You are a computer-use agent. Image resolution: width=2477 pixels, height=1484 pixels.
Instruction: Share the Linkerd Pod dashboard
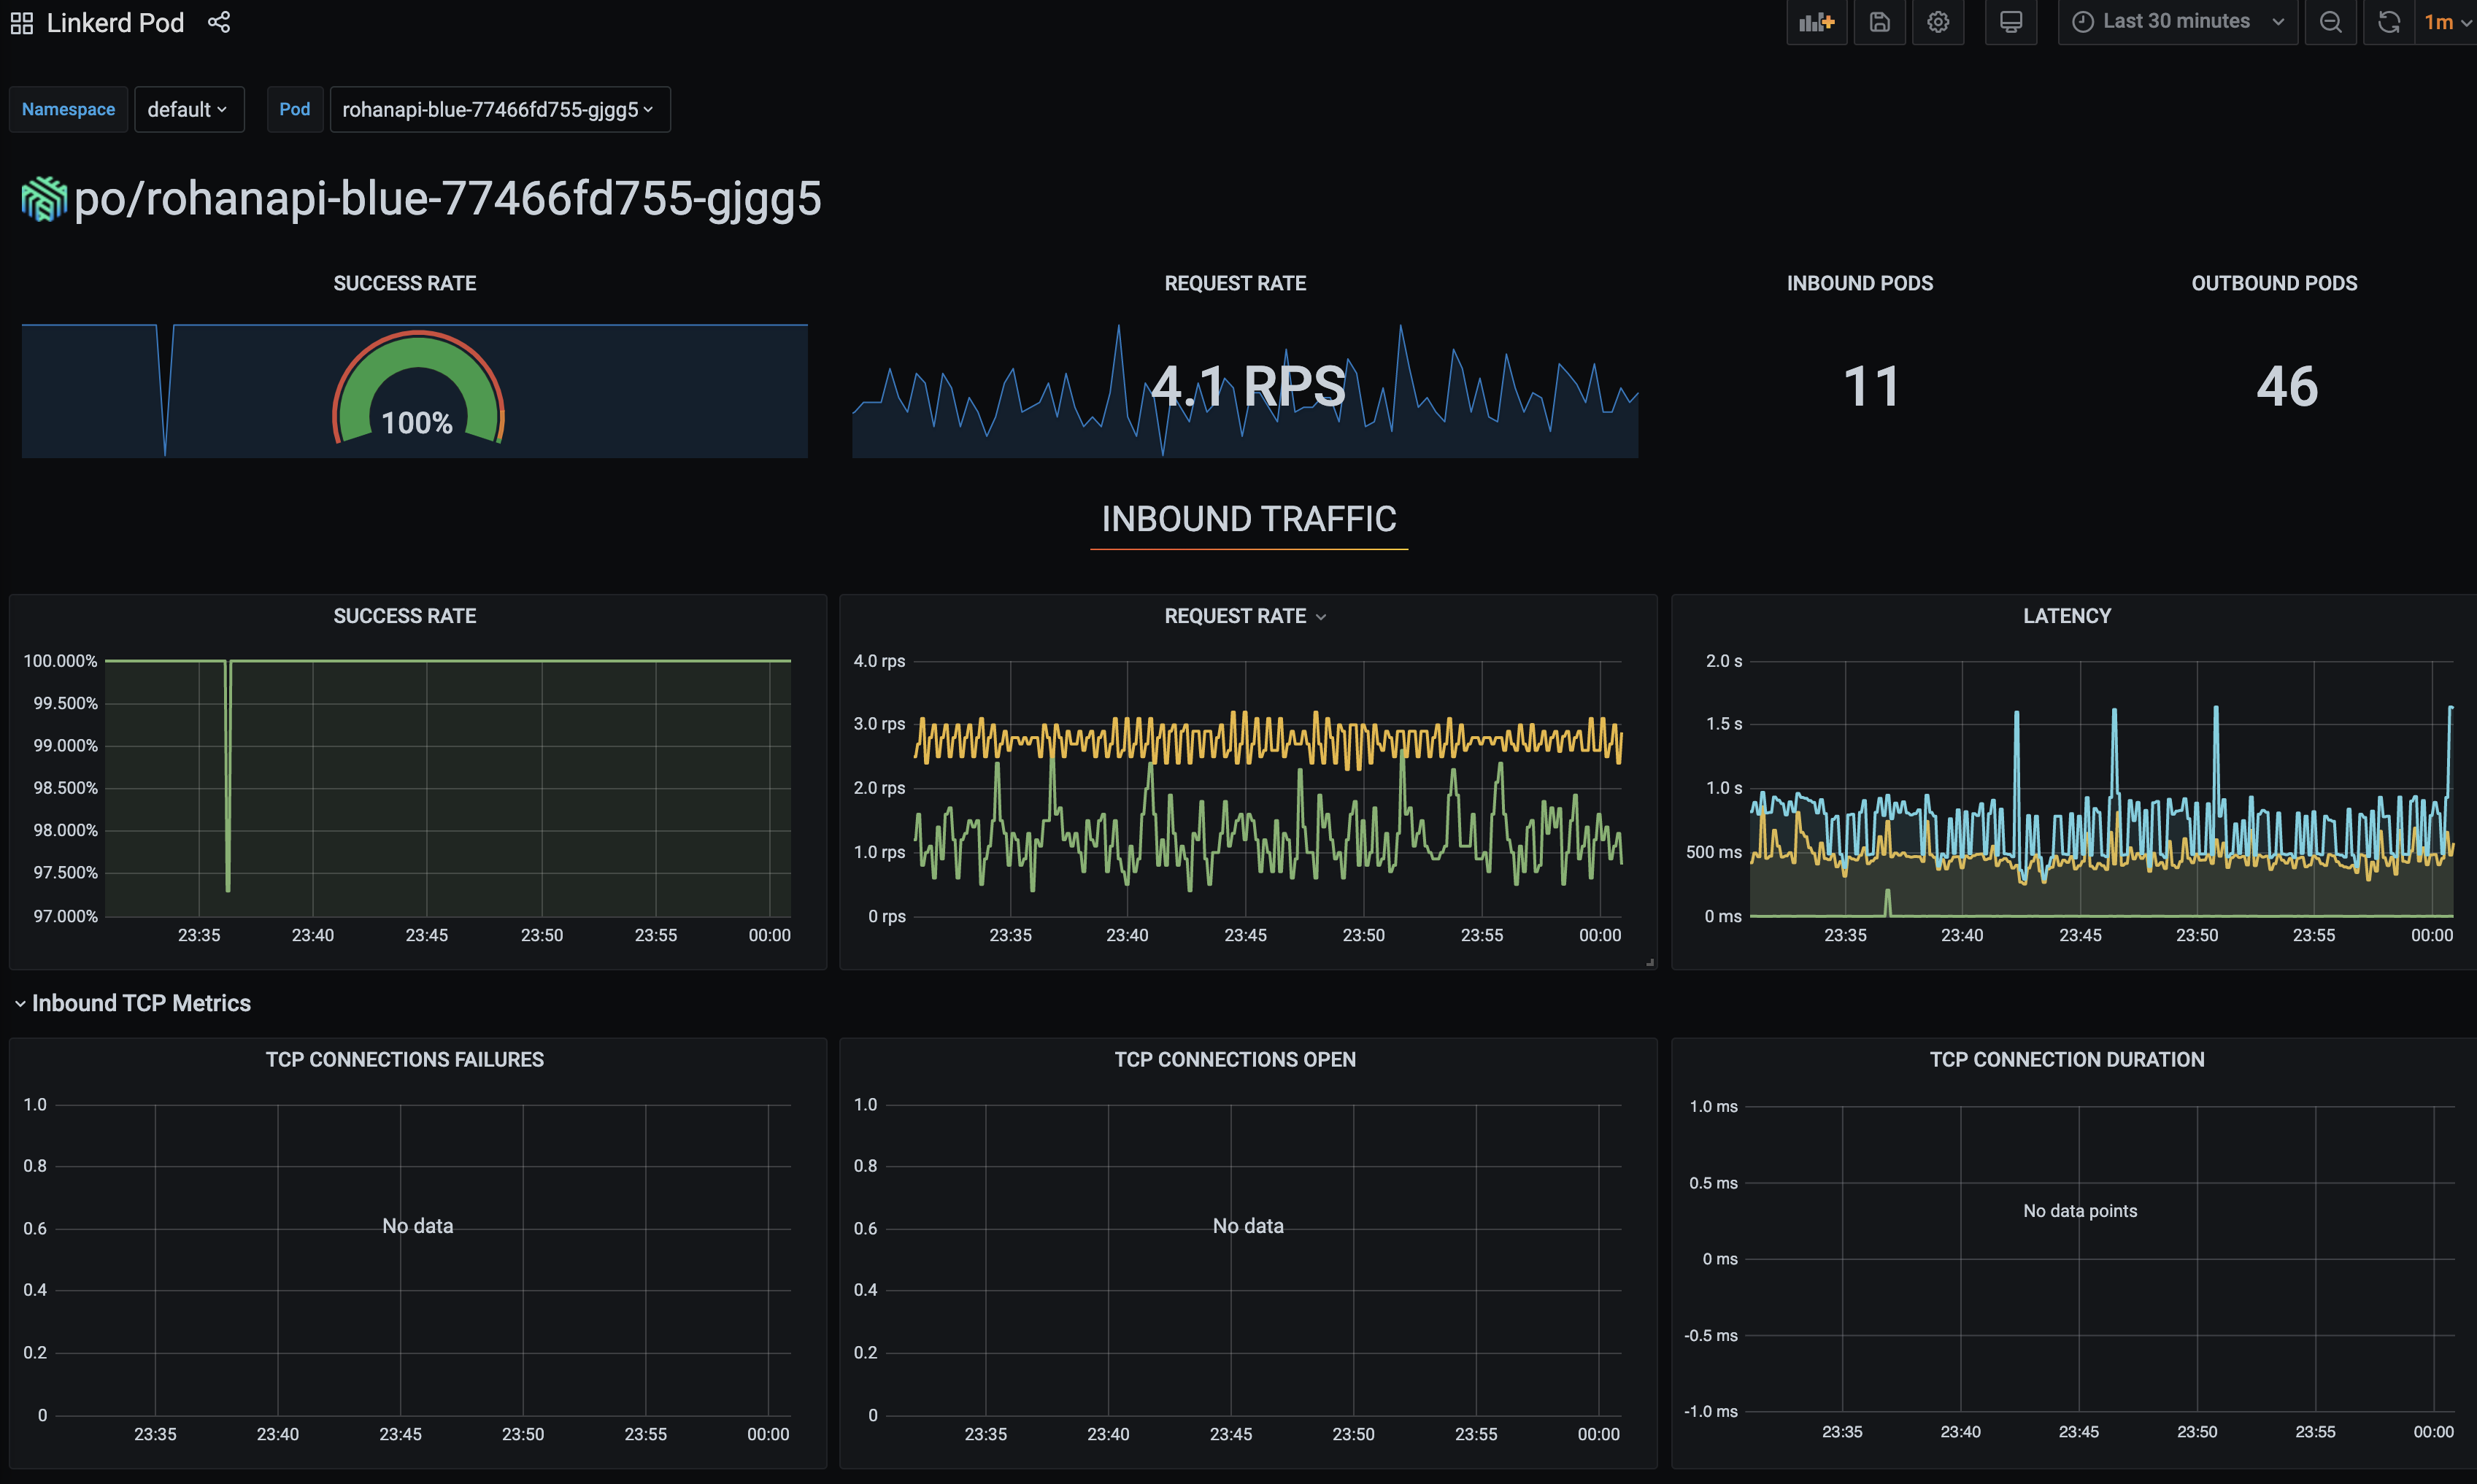pos(219,22)
